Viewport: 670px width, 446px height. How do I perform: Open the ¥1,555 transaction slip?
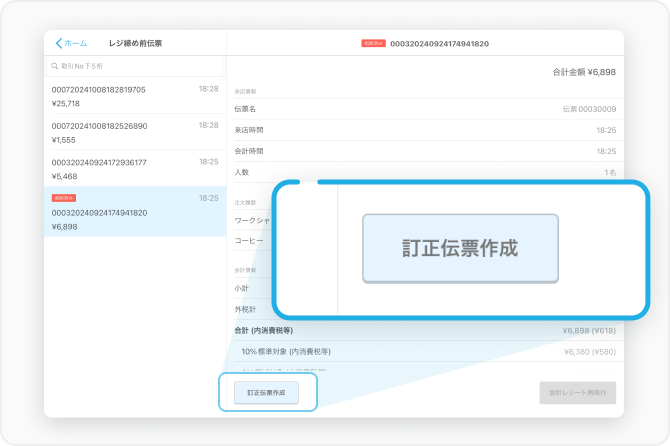pos(135,132)
